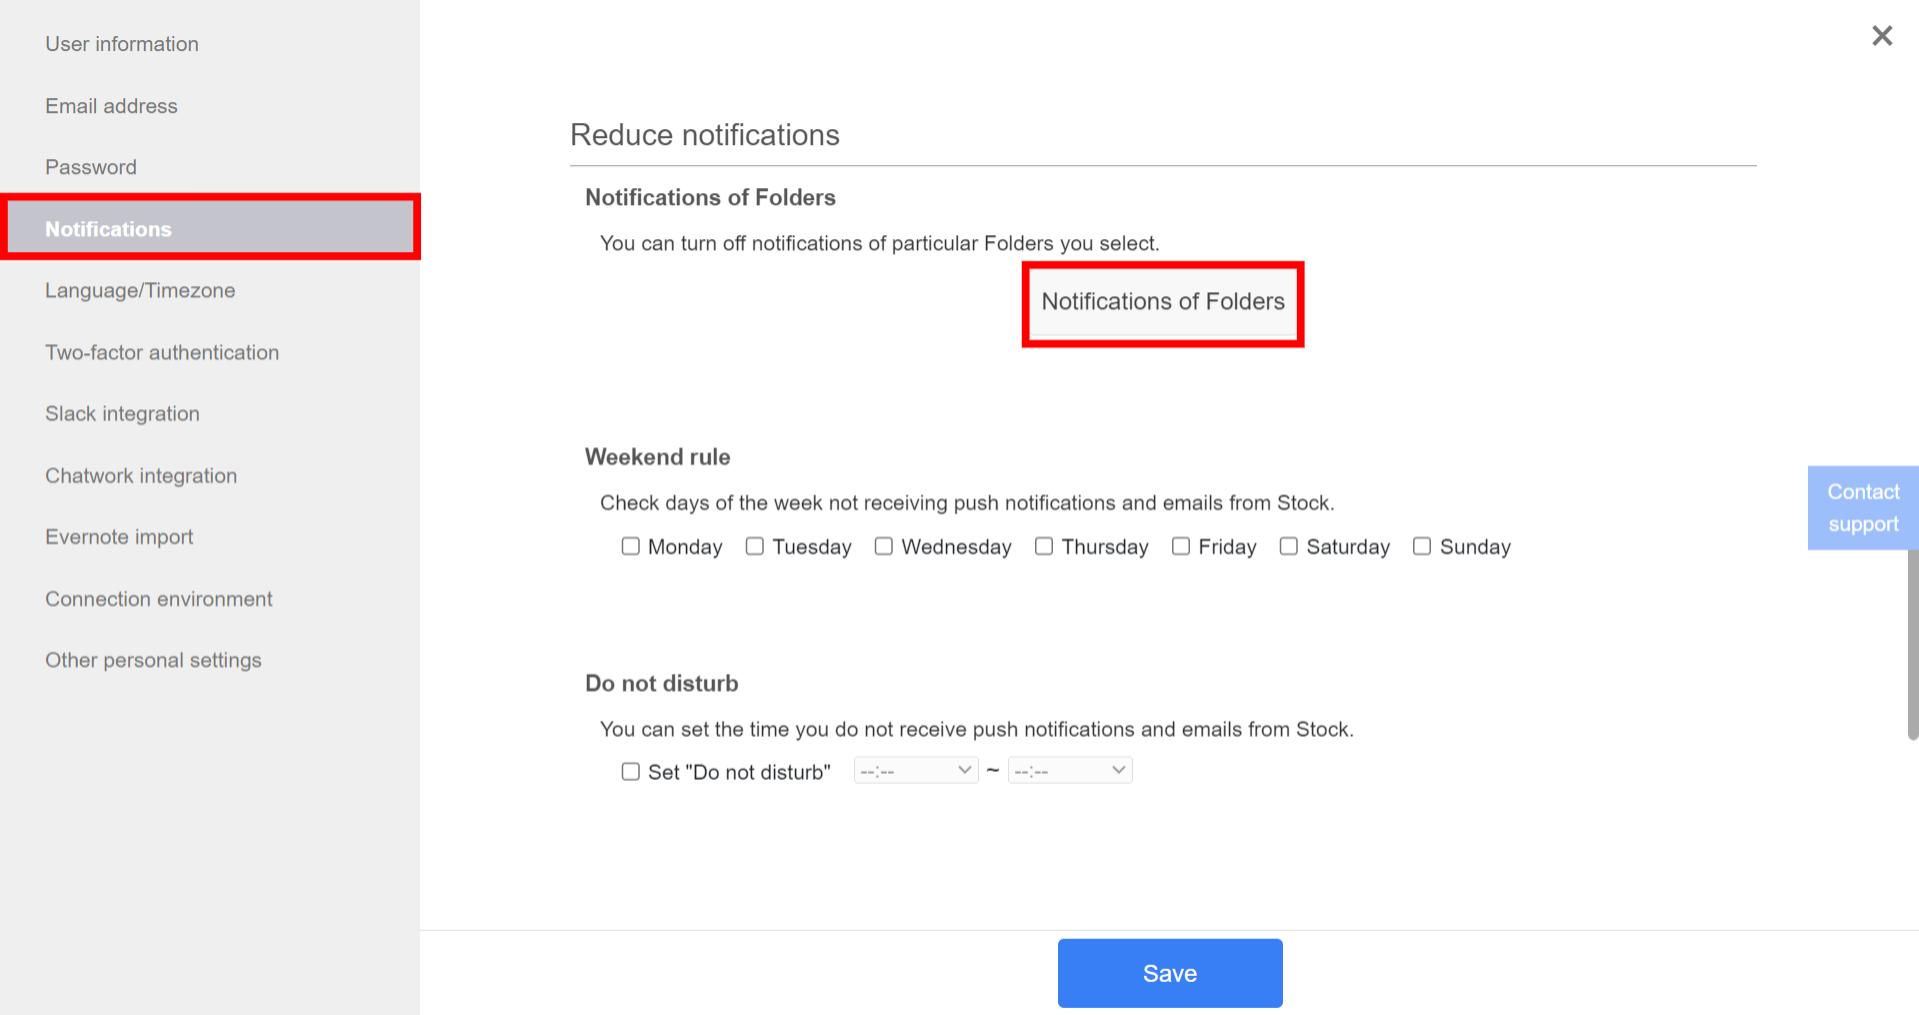
Task: Save the notification settings
Action: tap(1169, 972)
